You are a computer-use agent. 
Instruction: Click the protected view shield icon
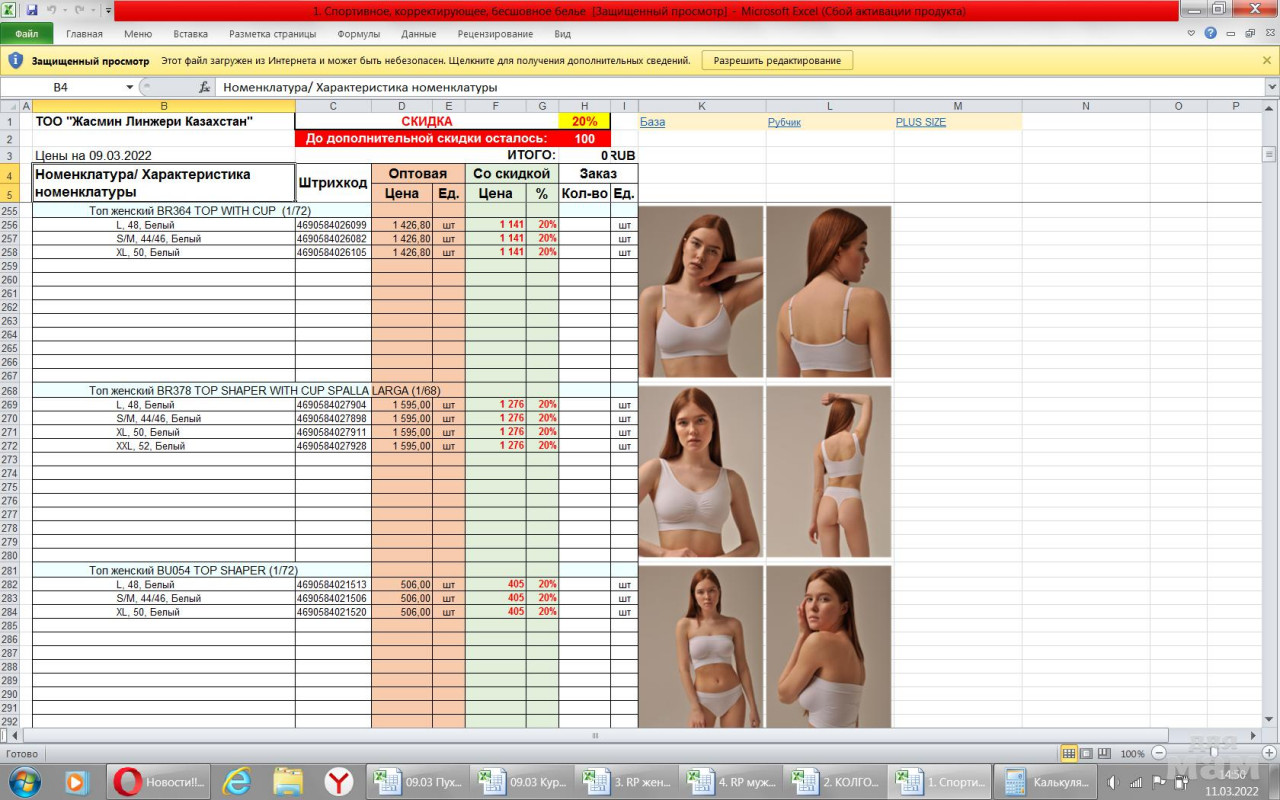[15, 60]
